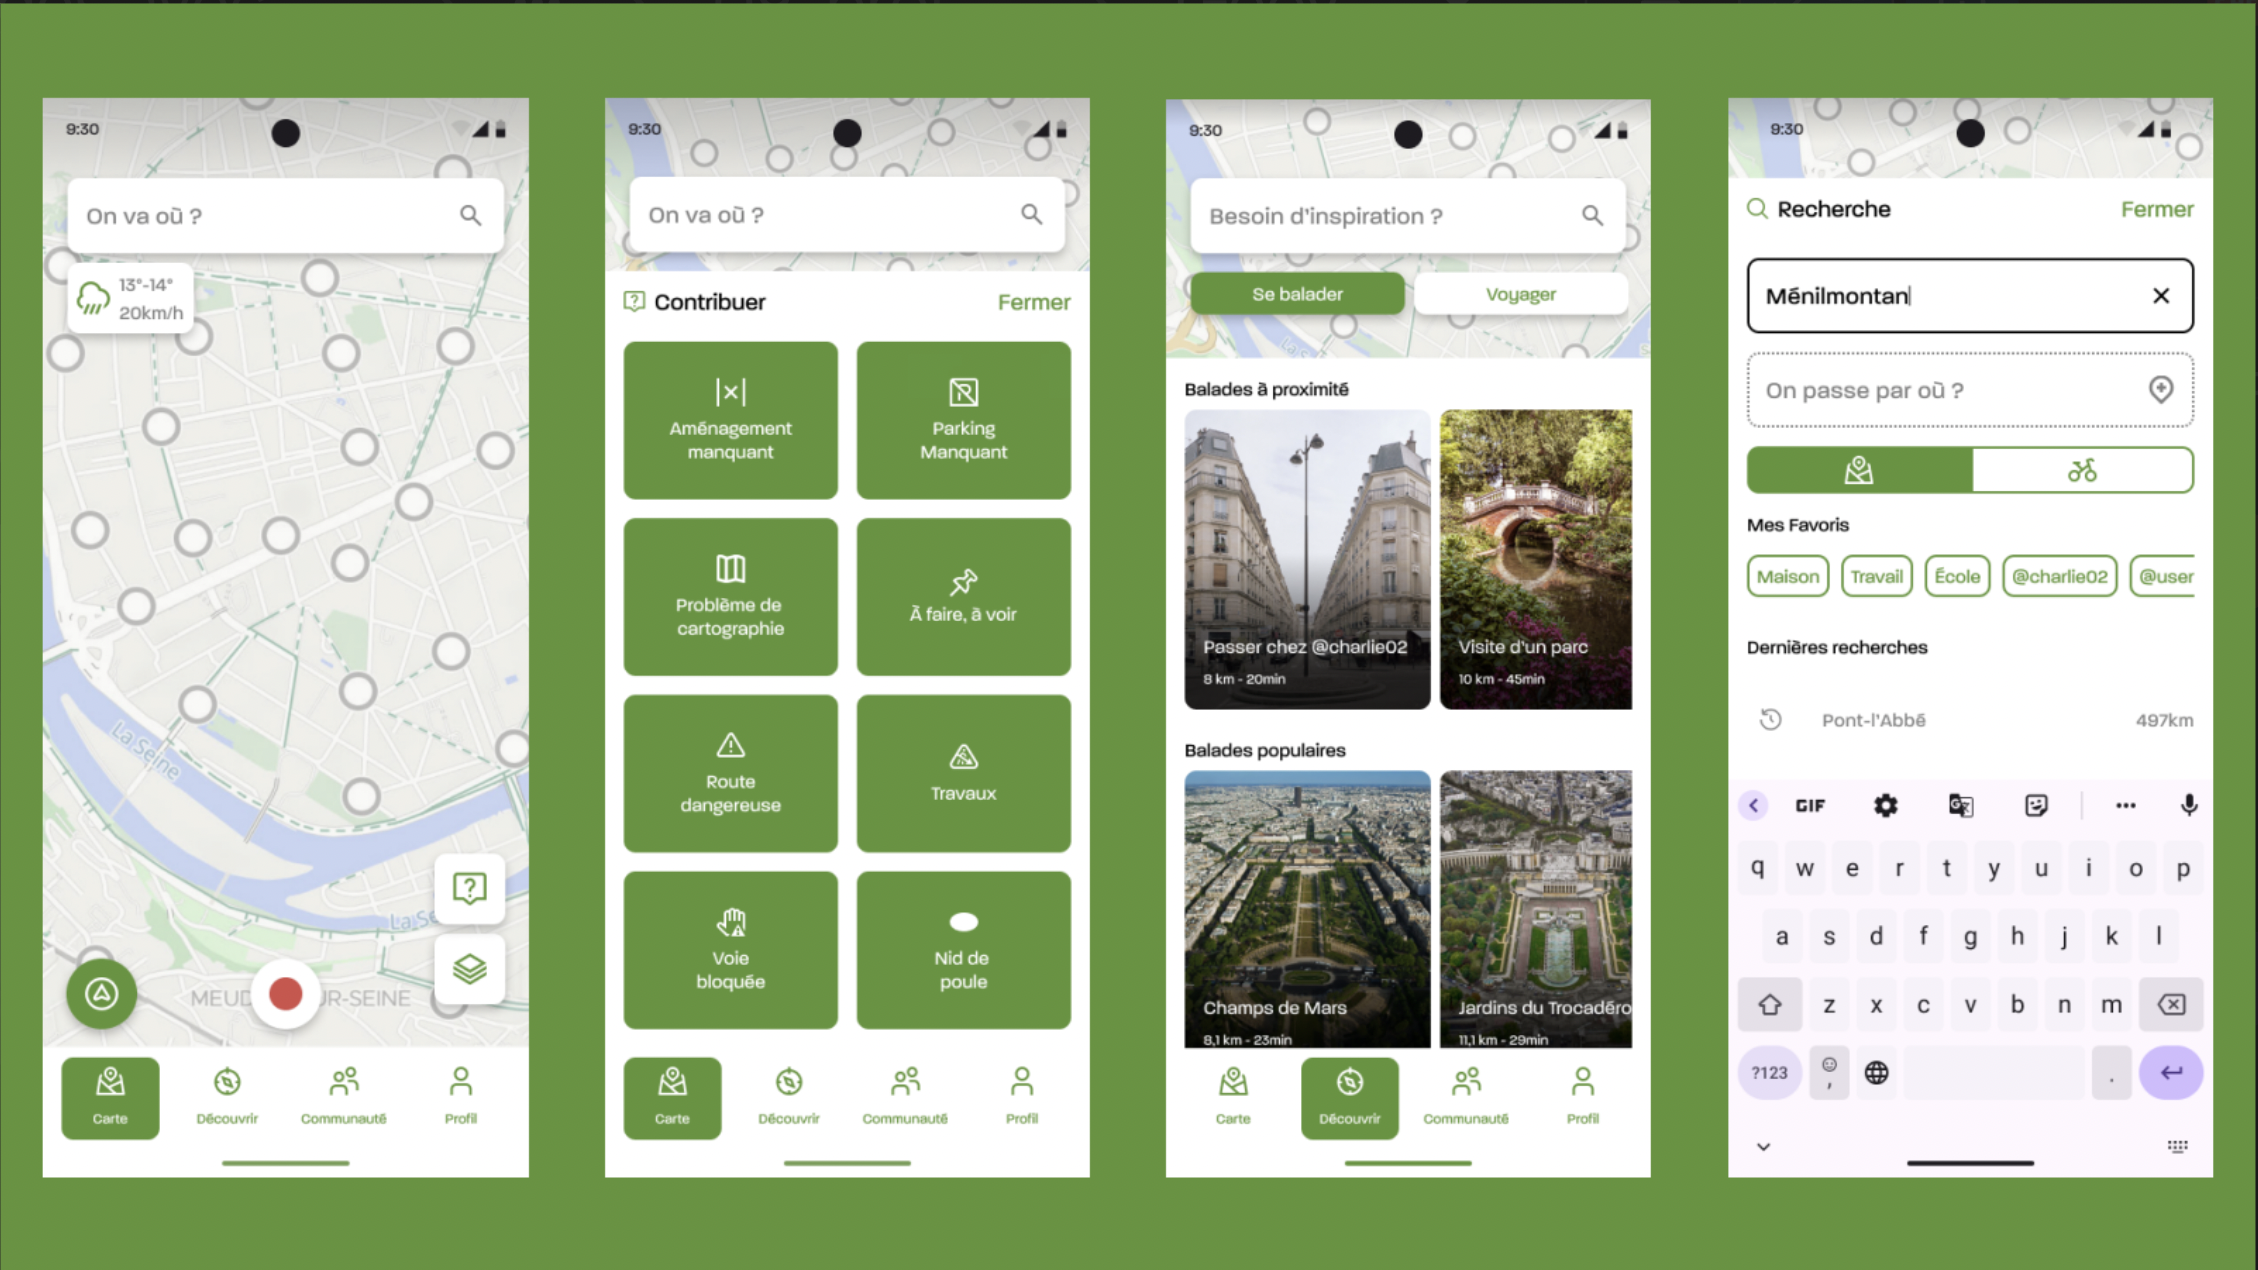This screenshot has height=1270, width=2258.
Task: Select the Maison favorite chip
Action: pos(1787,577)
